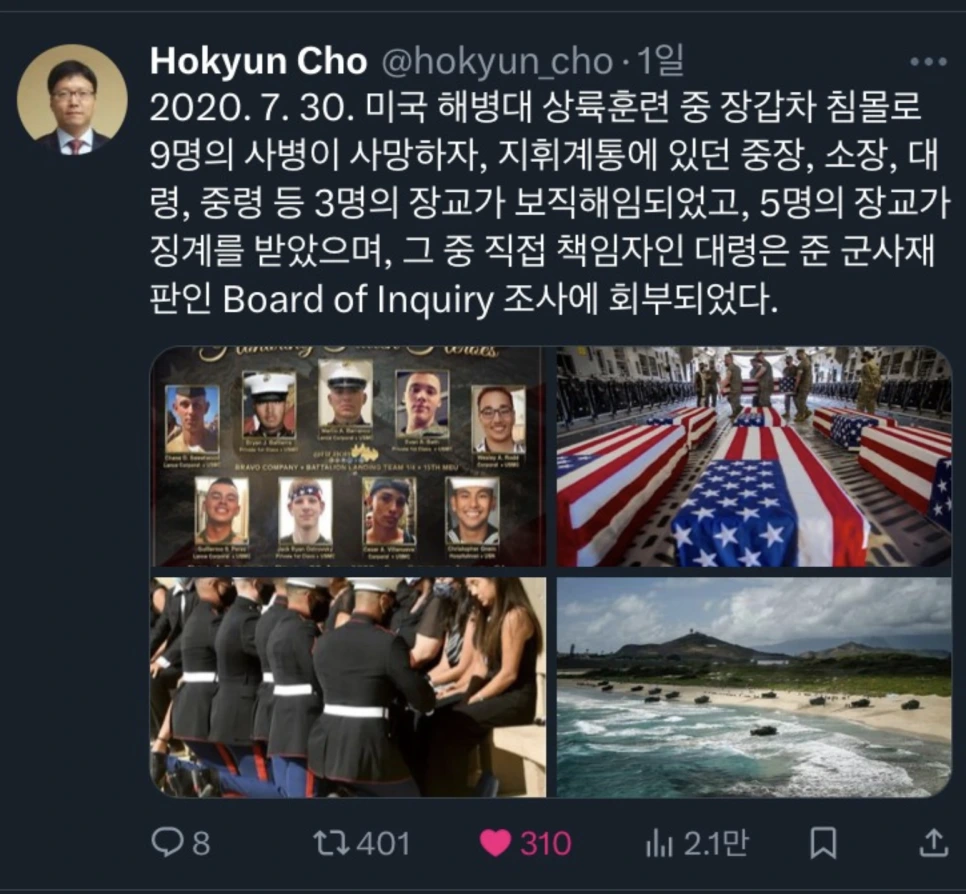Open the memorial portraits photo thumbnail
This screenshot has height=894, width=966.
coord(348,457)
